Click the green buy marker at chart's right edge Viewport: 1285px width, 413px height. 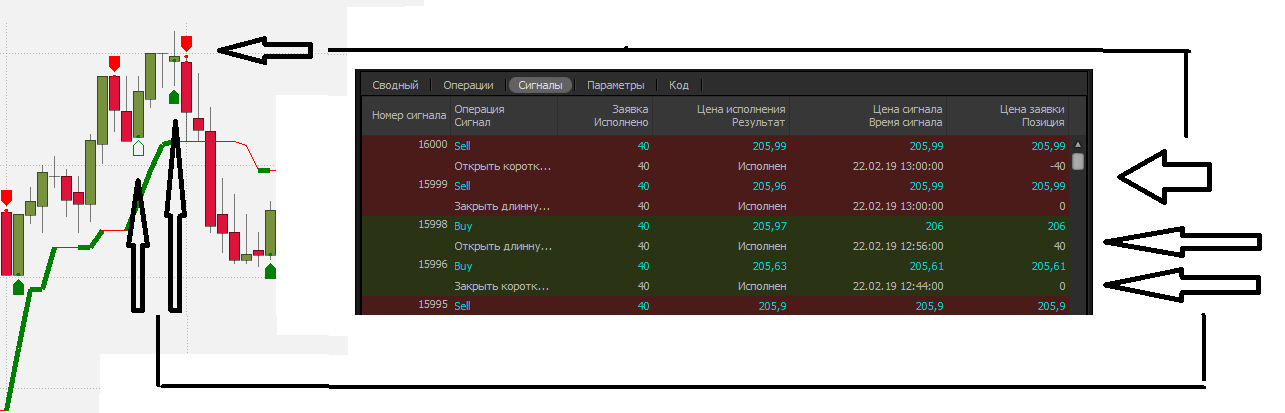click(x=270, y=269)
